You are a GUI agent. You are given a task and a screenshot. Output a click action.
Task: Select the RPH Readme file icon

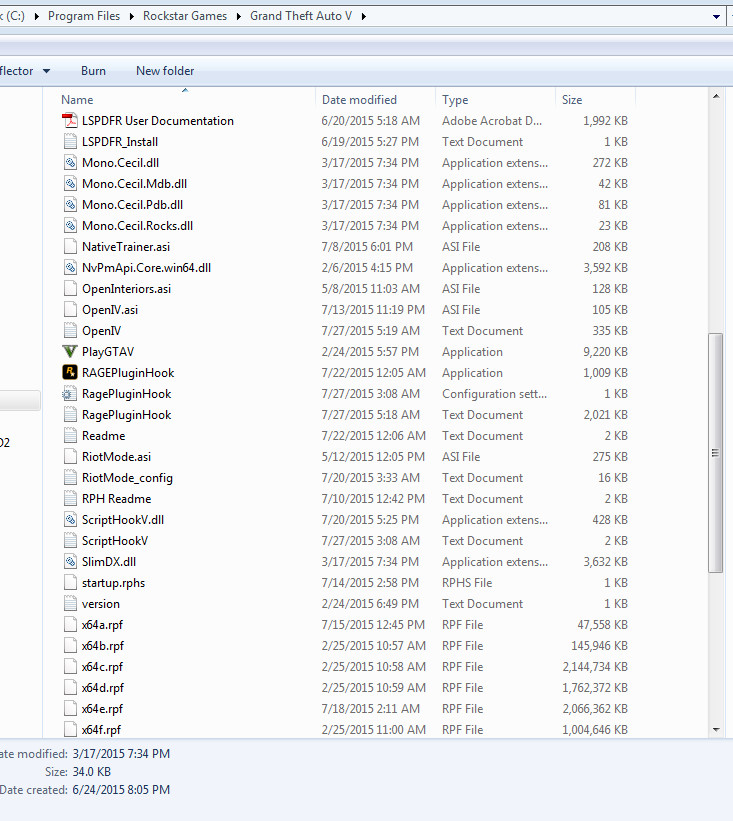70,498
